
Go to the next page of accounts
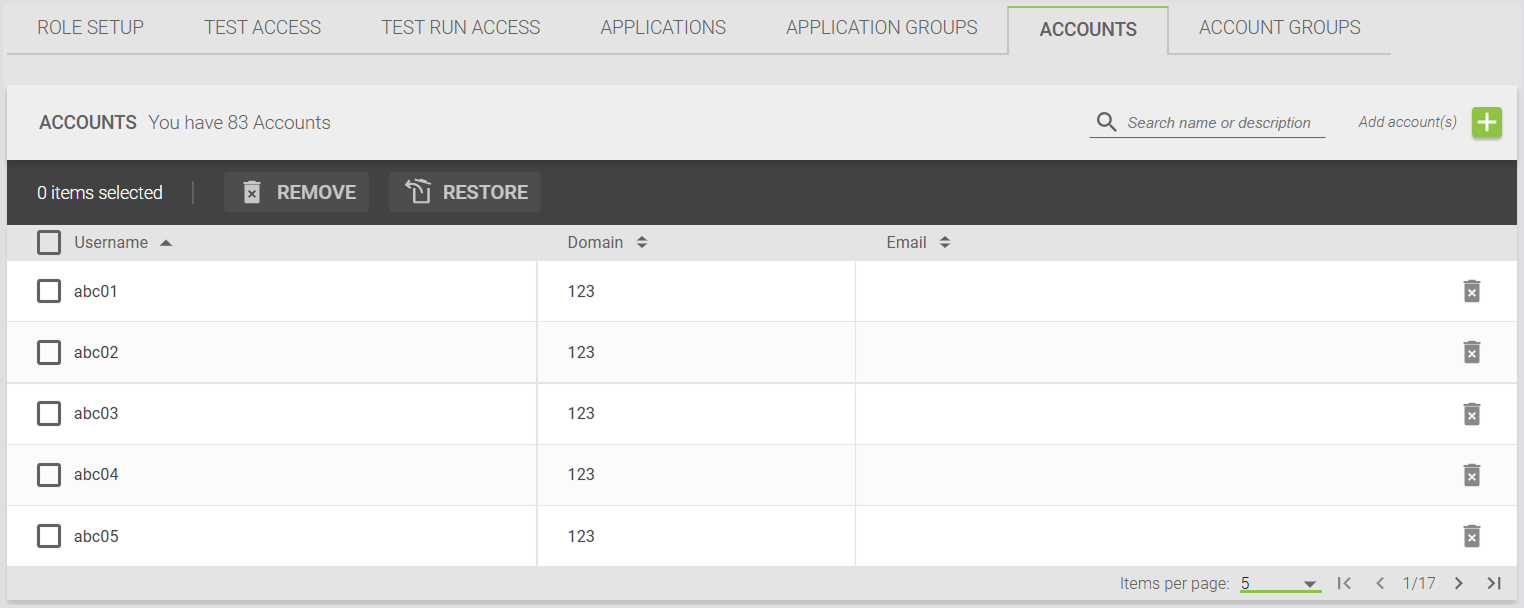click(1458, 583)
